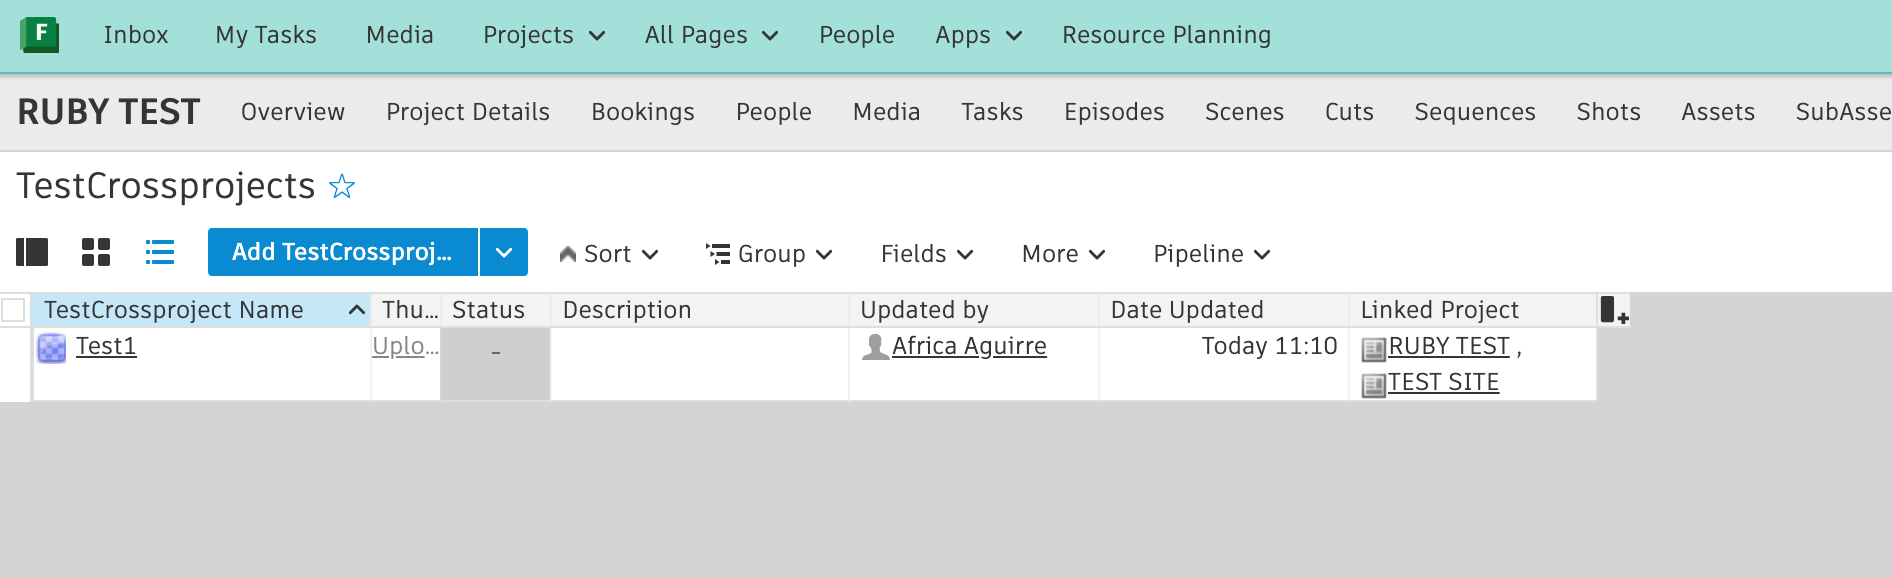Click the add column icon
1892x578 pixels.
tap(1613, 310)
